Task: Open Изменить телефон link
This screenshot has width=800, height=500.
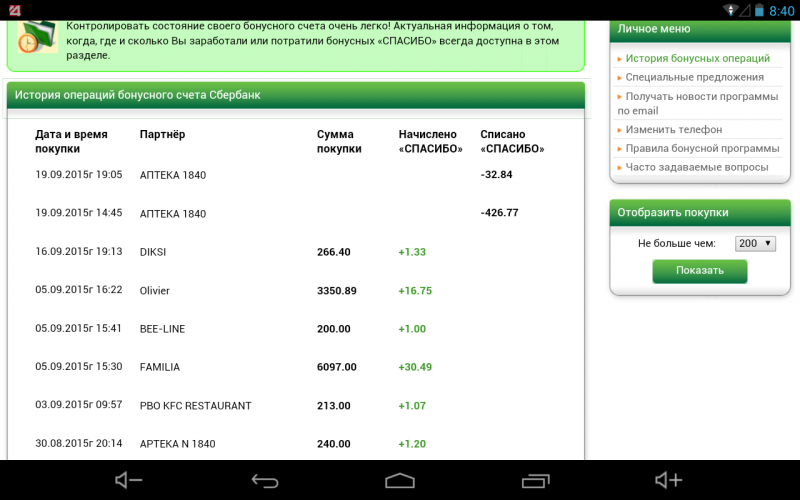Action: tap(673, 130)
